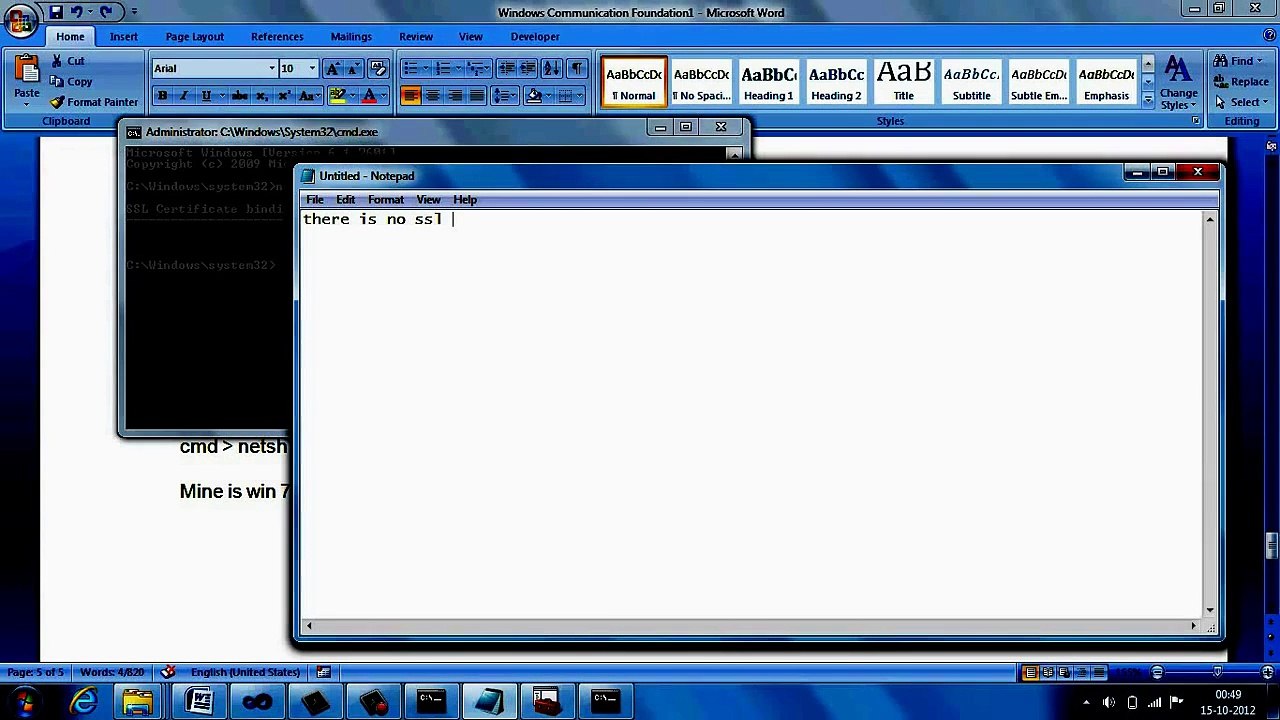Select Align Text Left
This screenshot has height=720, width=1280.
(410, 96)
